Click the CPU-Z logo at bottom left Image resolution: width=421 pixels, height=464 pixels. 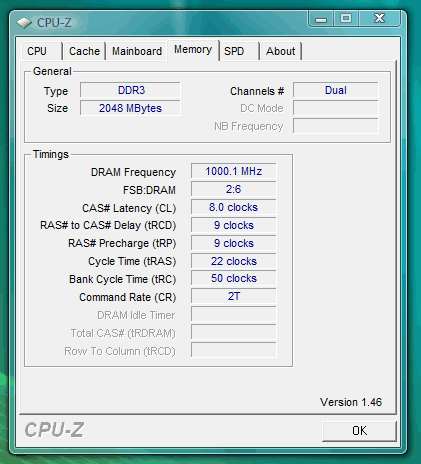pos(54,430)
